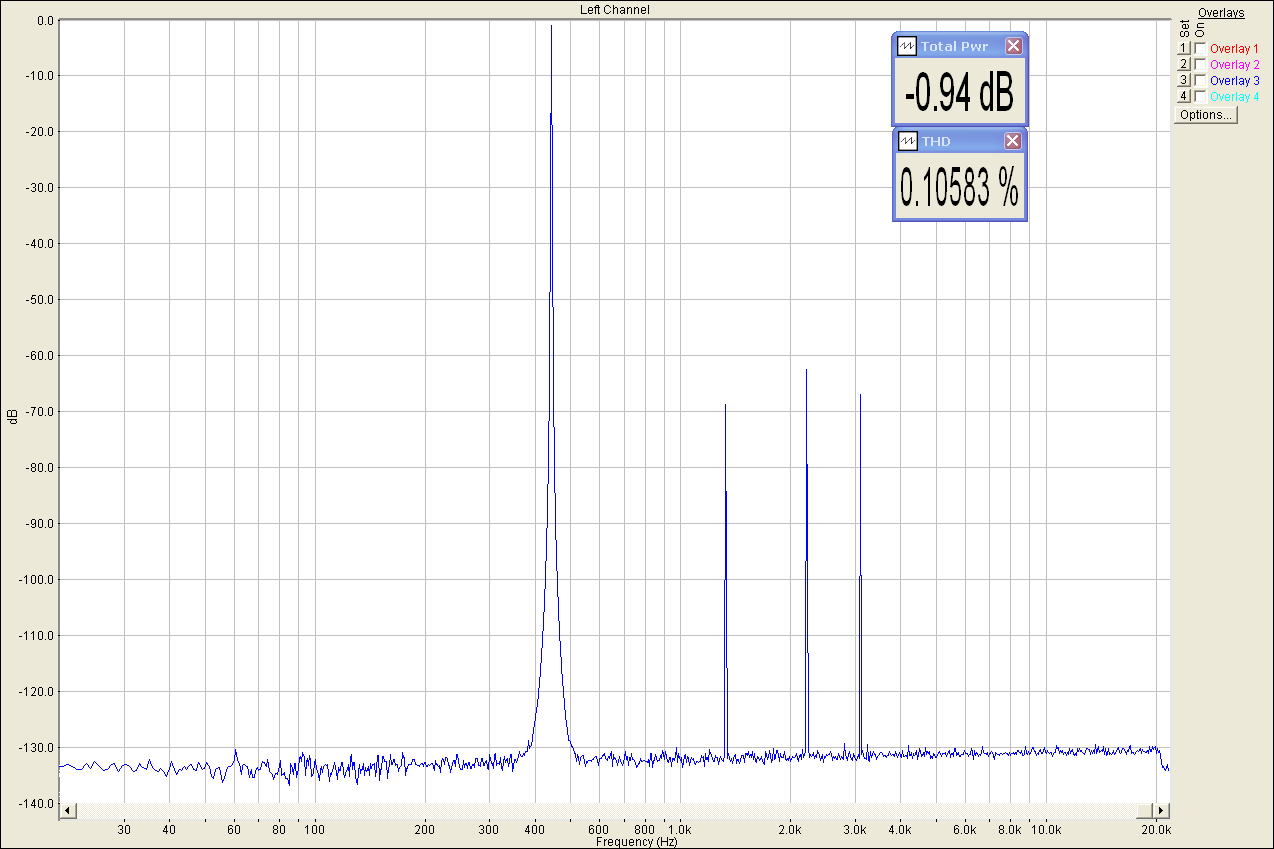Click the Set button numbered 2 for Overlay 2

1183,64
